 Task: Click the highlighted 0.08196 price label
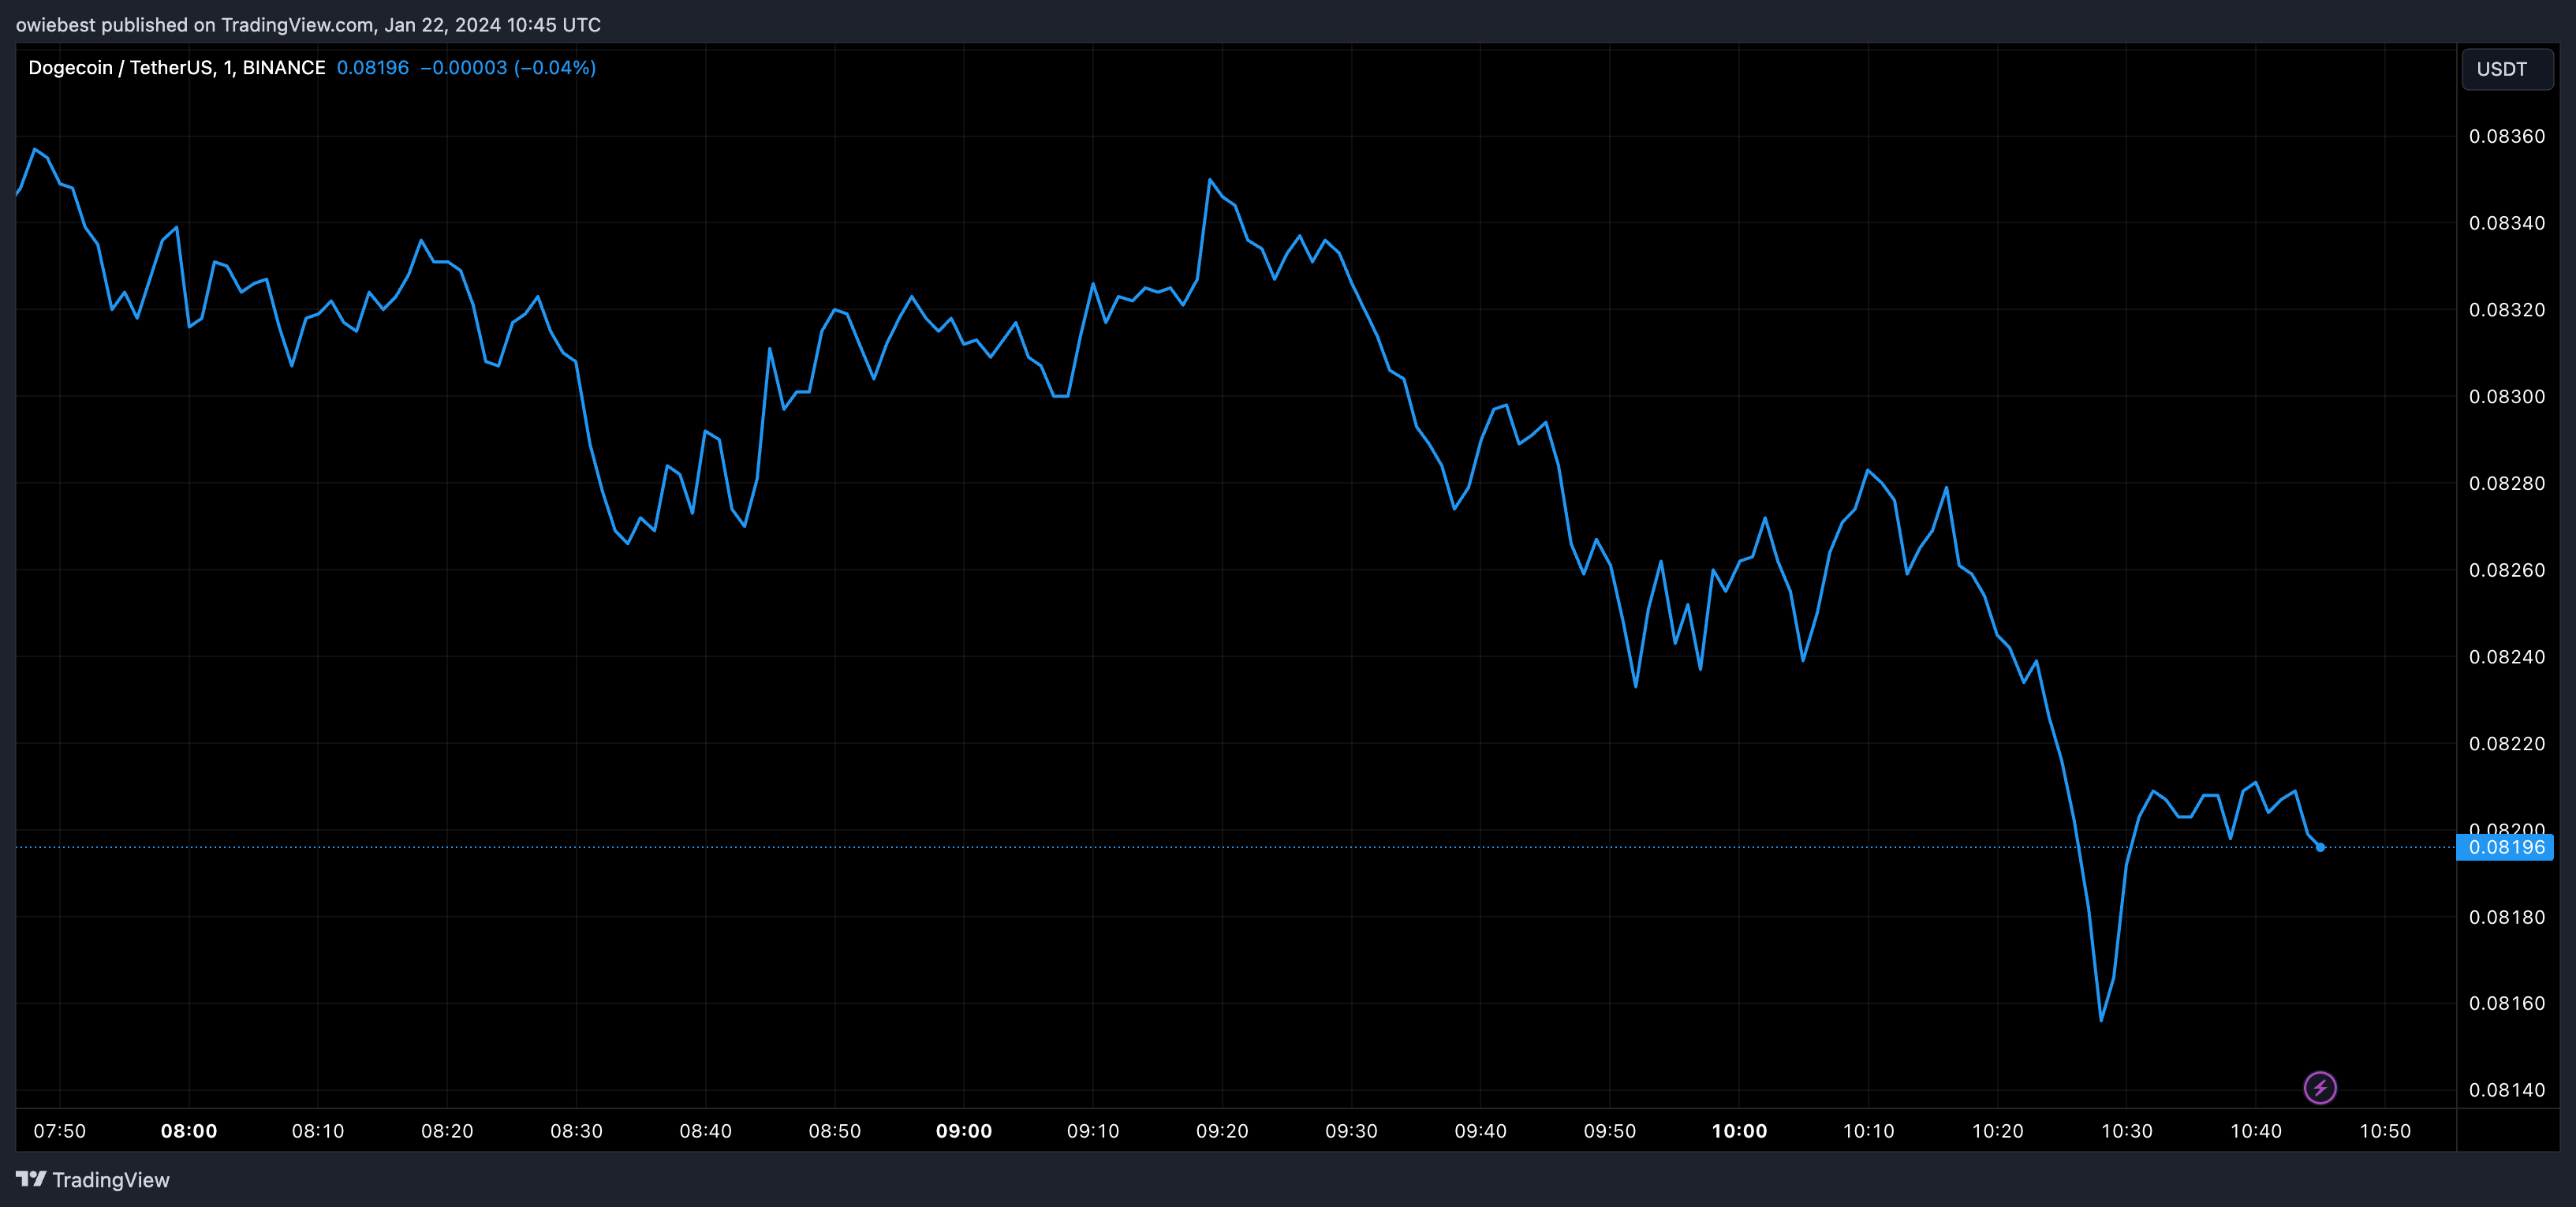click(x=2506, y=847)
